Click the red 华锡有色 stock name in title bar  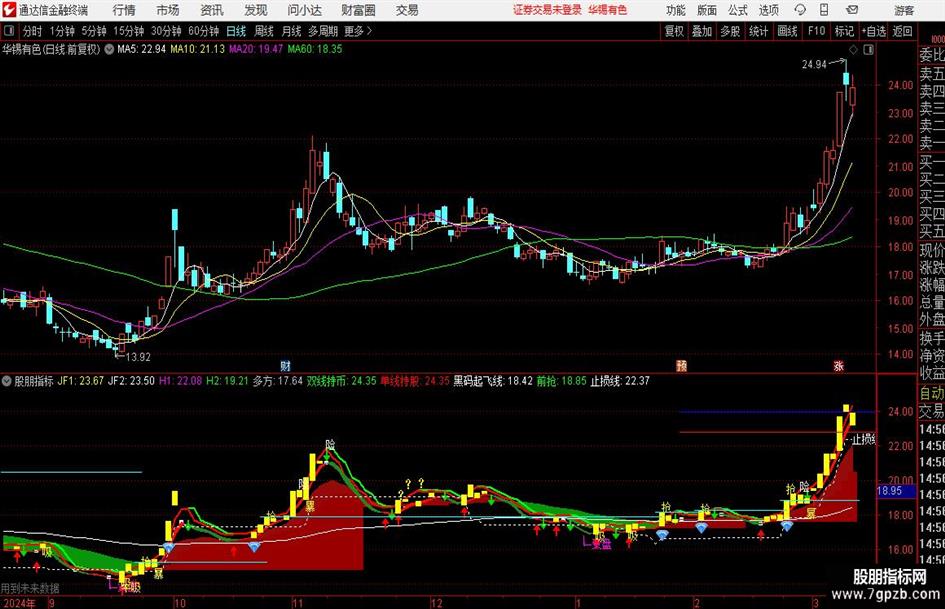coord(608,10)
